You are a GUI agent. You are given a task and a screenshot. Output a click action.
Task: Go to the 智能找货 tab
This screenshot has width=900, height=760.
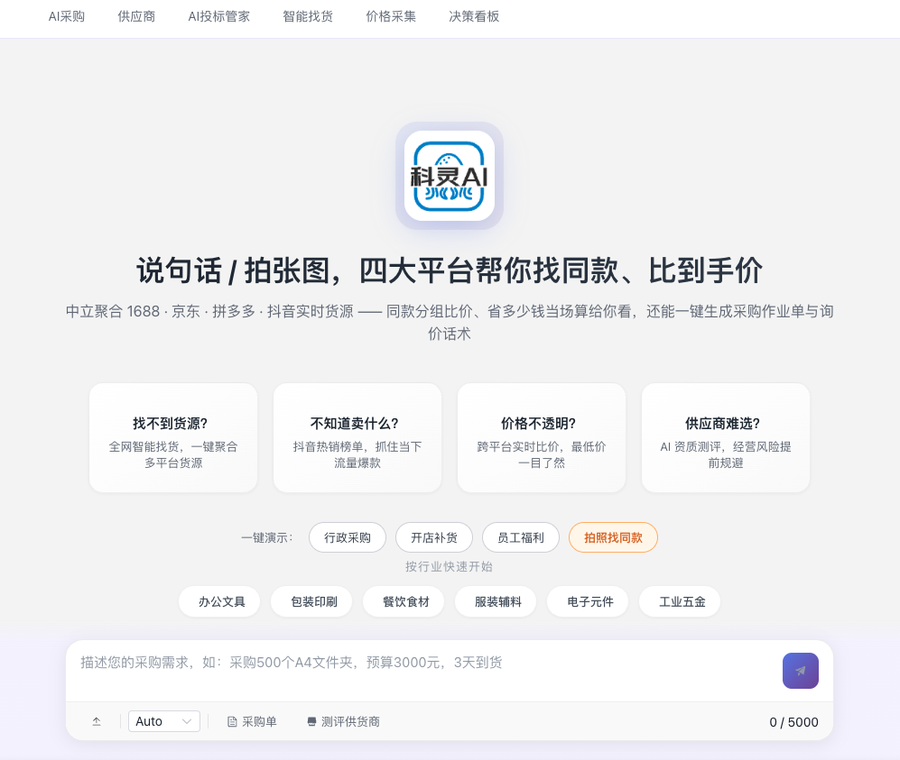coord(308,17)
